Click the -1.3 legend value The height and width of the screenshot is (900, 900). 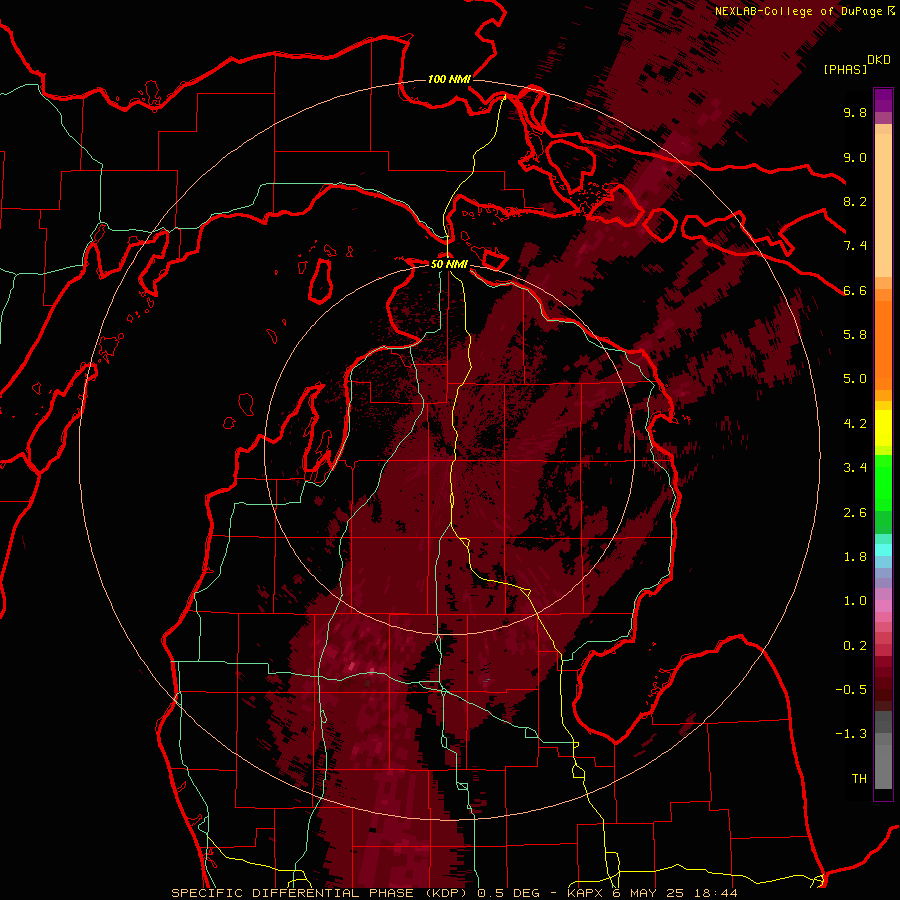point(851,734)
